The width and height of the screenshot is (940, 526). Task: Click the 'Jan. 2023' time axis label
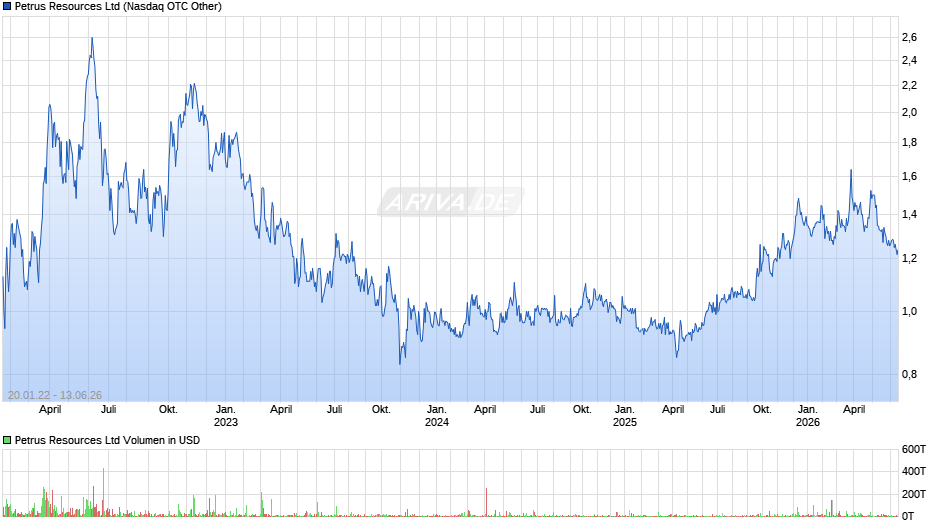[226, 416]
